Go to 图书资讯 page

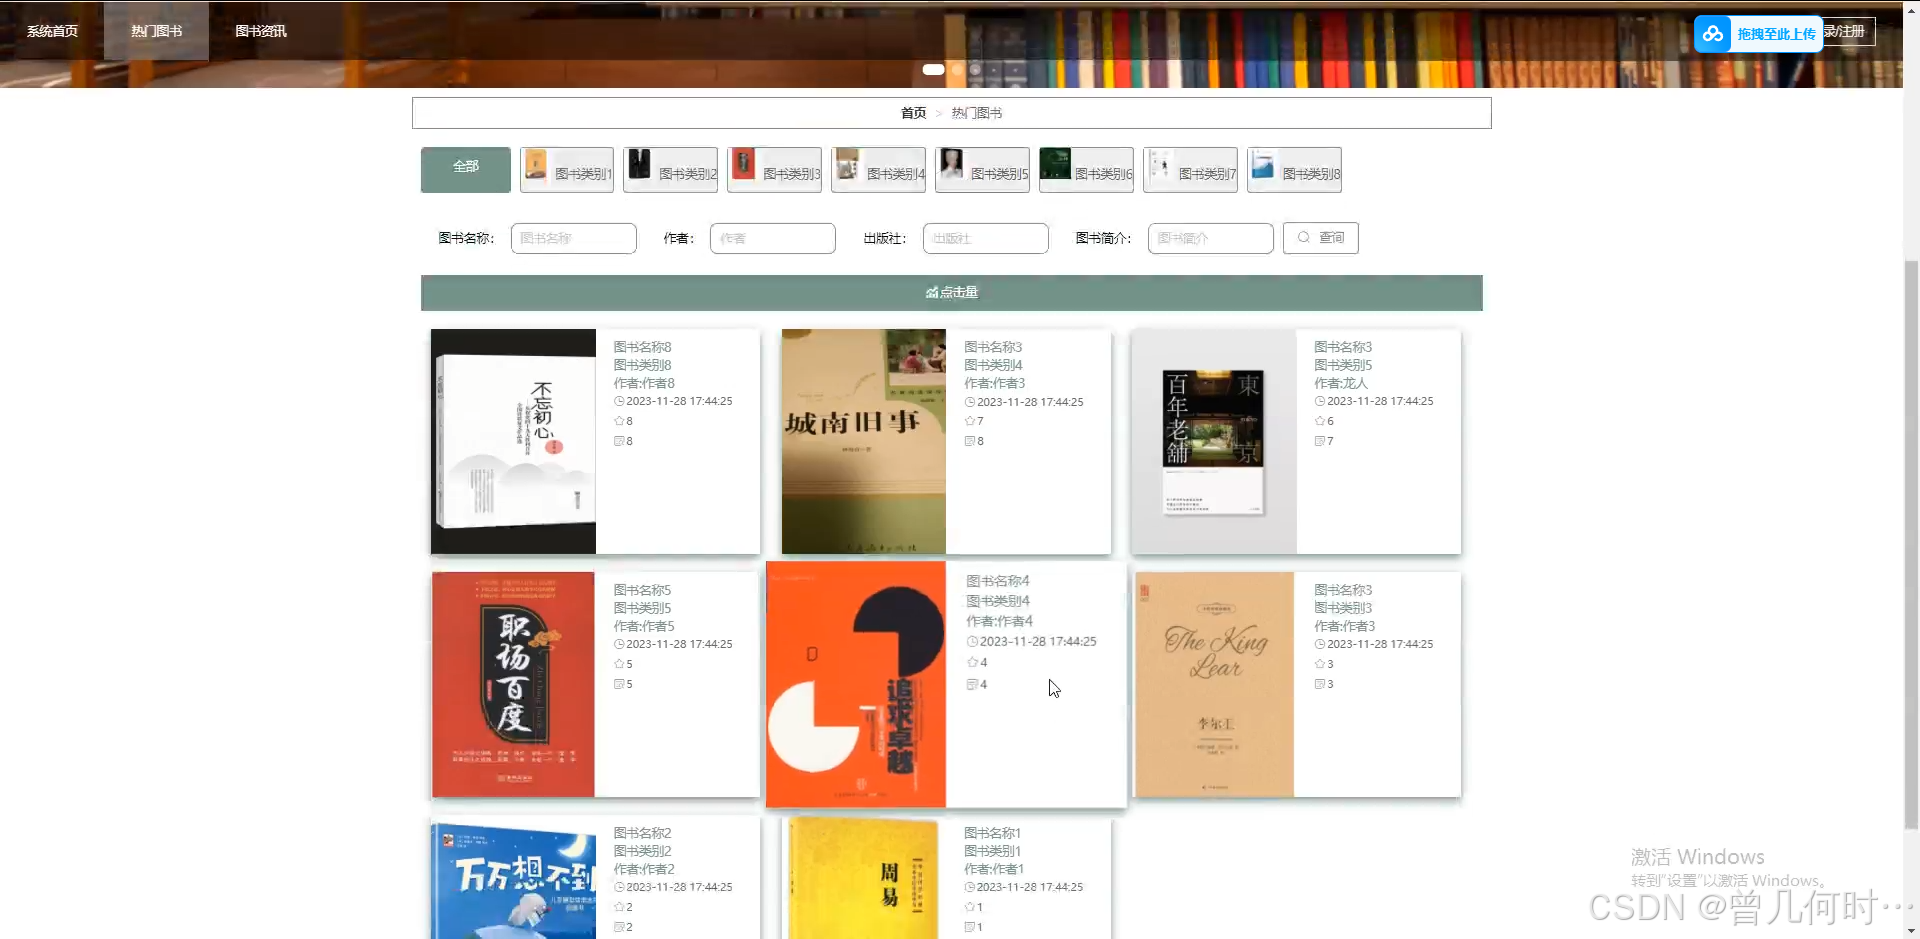(x=260, y=31)
